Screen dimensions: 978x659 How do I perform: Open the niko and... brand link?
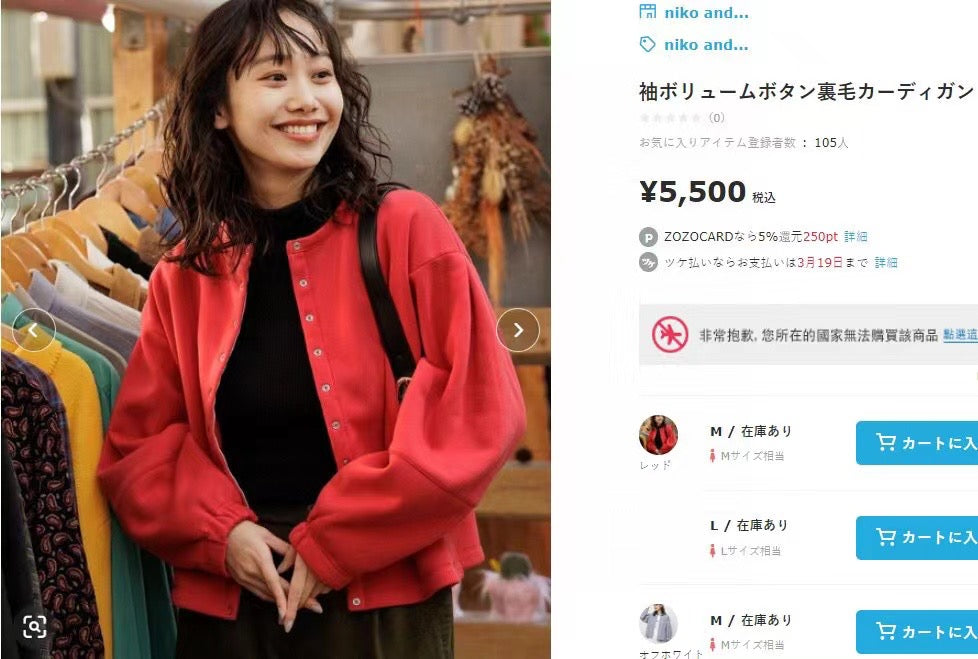click(706, 45)
